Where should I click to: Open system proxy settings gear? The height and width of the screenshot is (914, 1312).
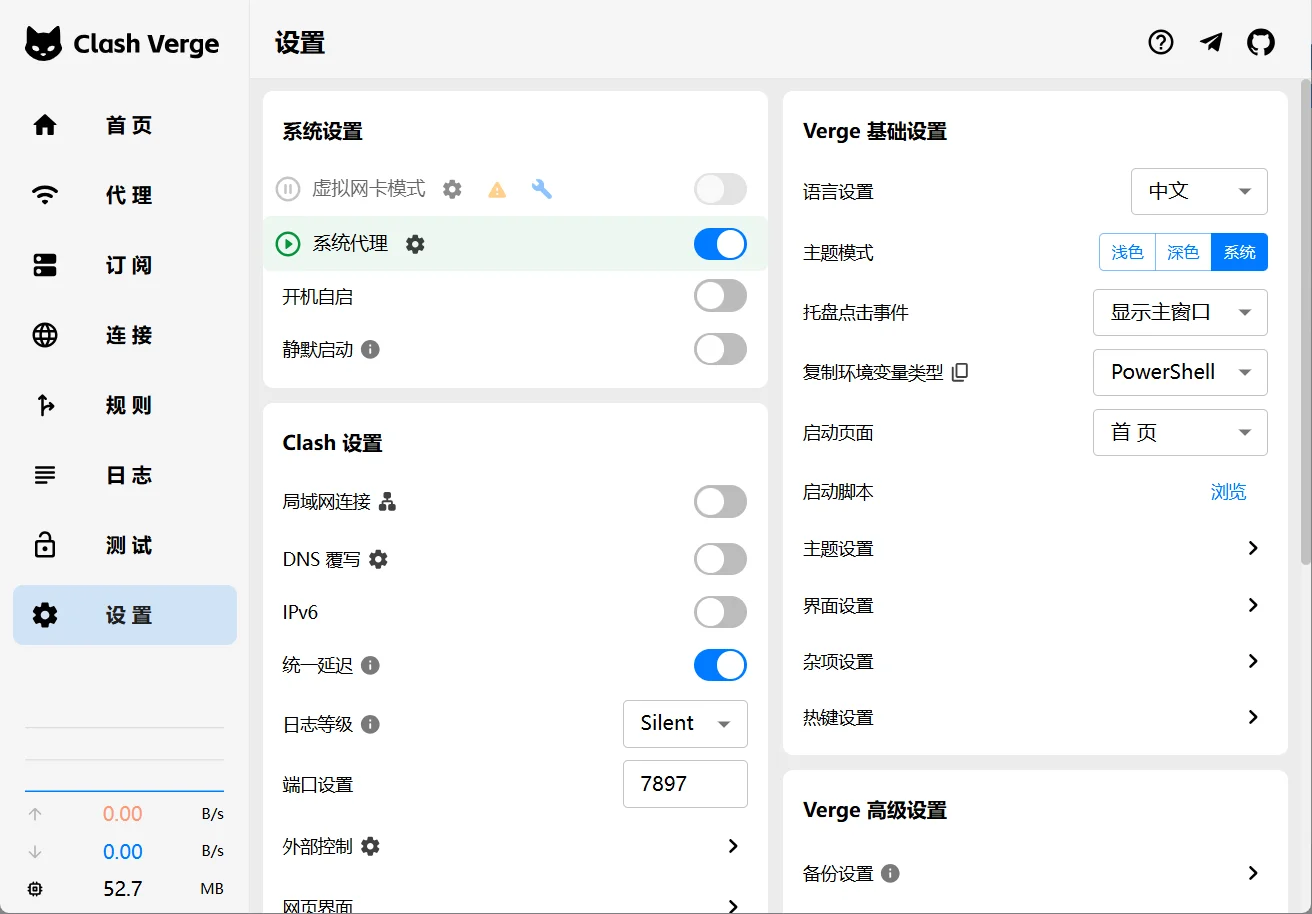coord(415,243)
